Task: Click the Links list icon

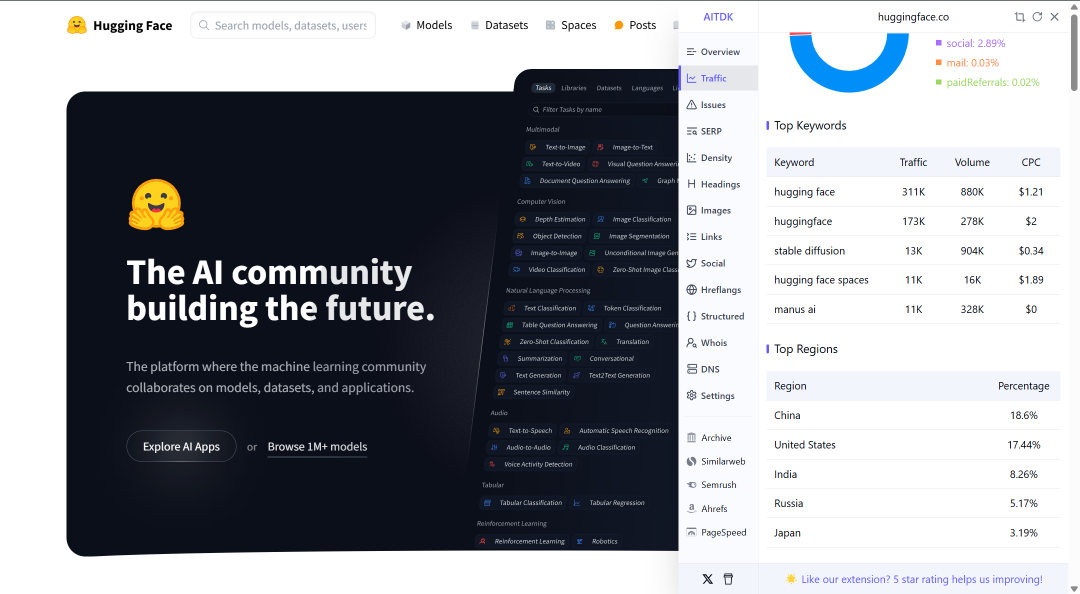Action: click(x=692, y=236)
